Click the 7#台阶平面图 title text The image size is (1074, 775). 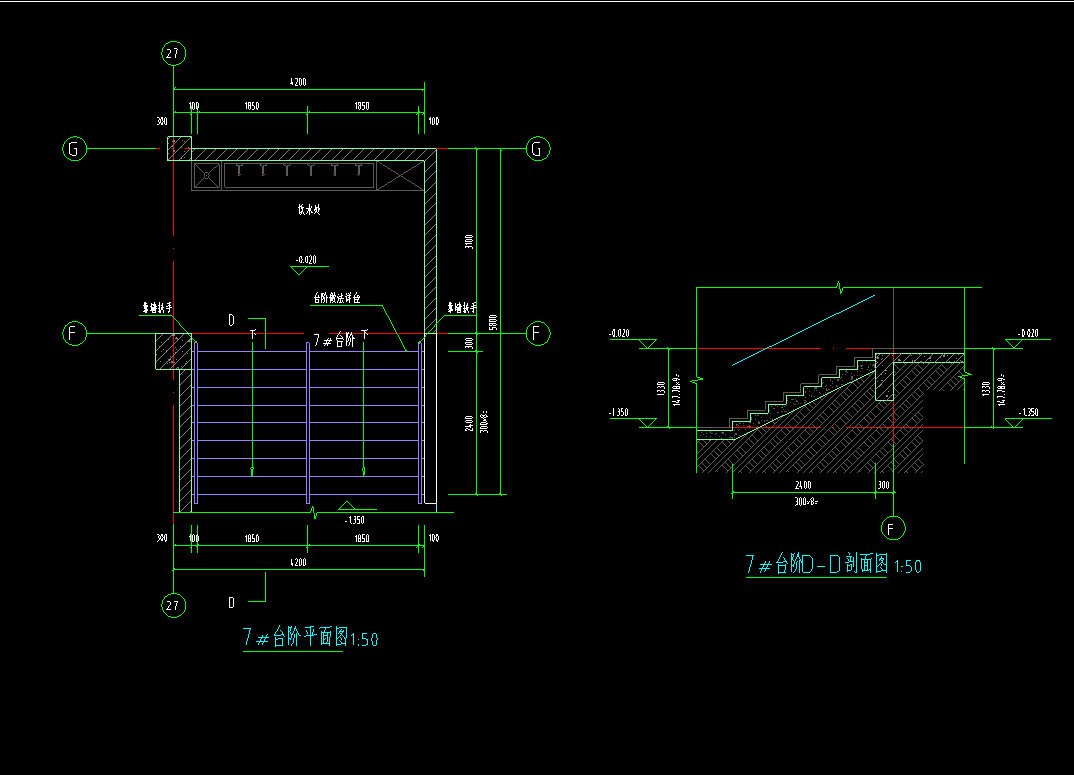point(310,637)
